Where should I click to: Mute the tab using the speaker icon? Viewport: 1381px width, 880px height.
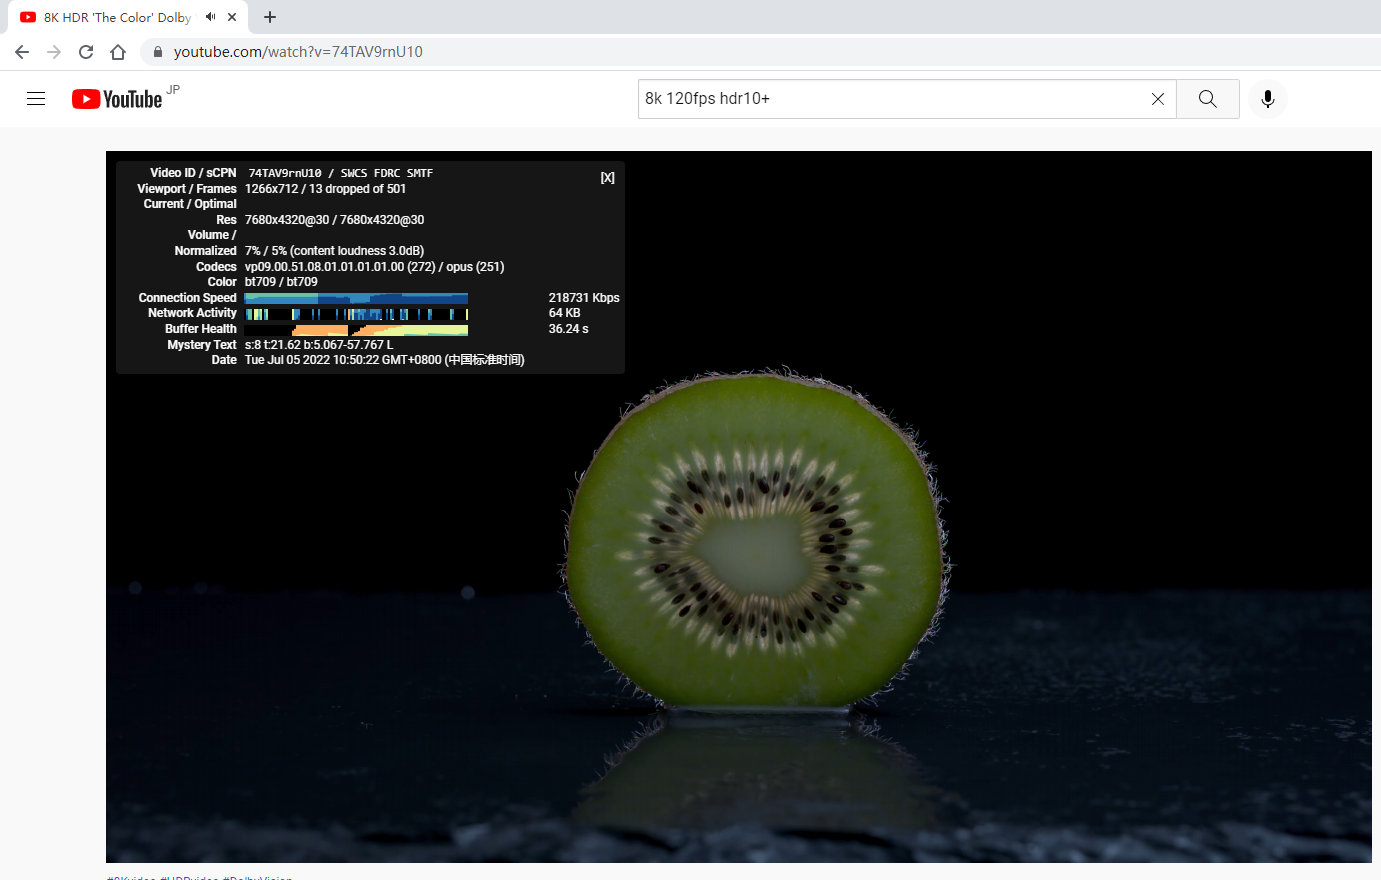click(211, 17)
